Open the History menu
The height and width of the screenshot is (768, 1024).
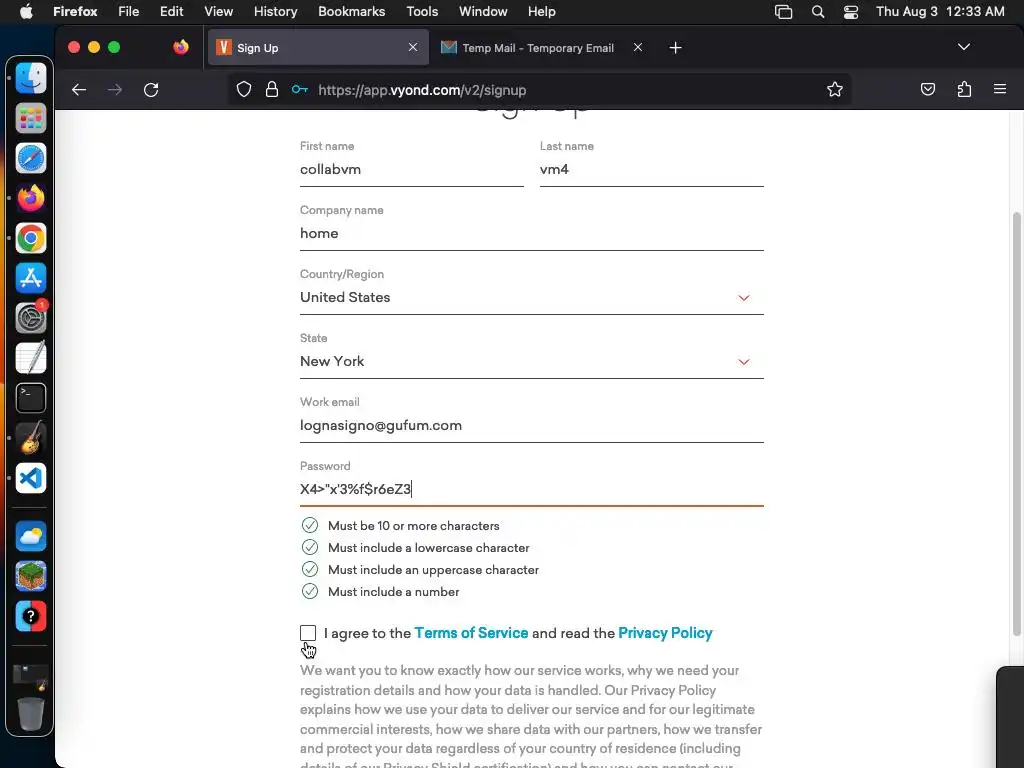click(x=275, y=12)
